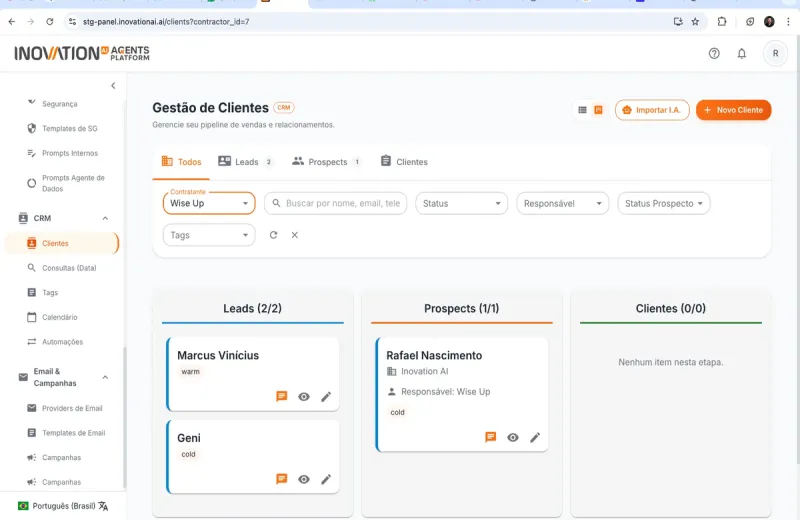Open Tags in the sidebar

pos(50,292)
